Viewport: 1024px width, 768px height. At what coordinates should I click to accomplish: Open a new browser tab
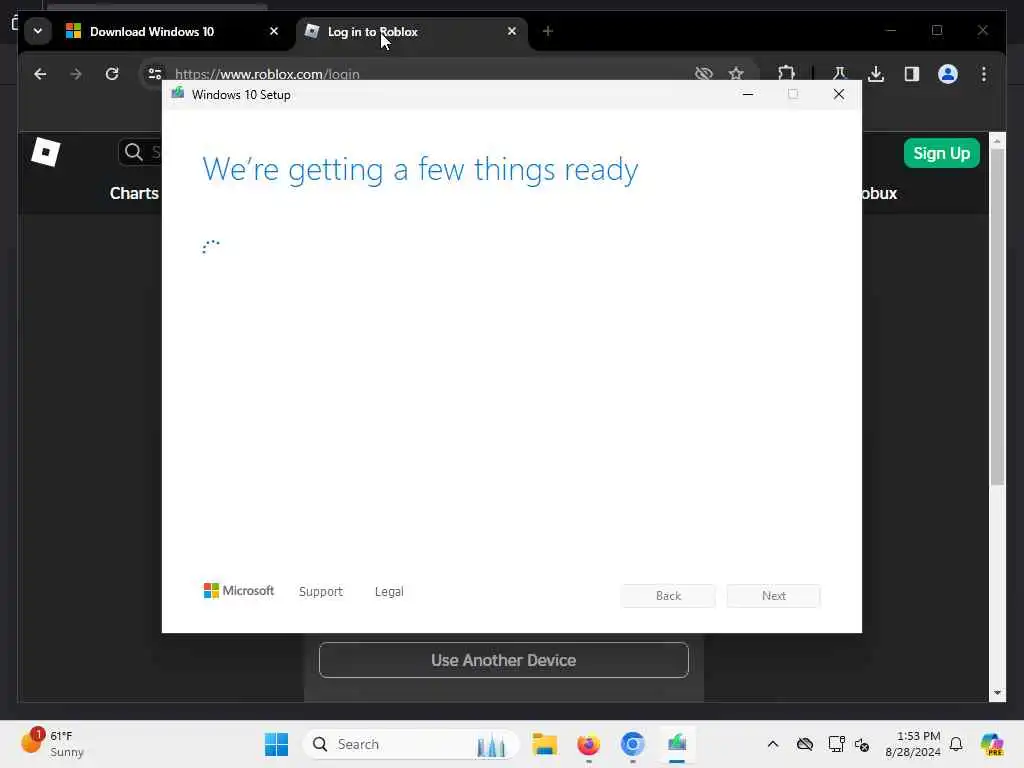(x=548, y=31)
